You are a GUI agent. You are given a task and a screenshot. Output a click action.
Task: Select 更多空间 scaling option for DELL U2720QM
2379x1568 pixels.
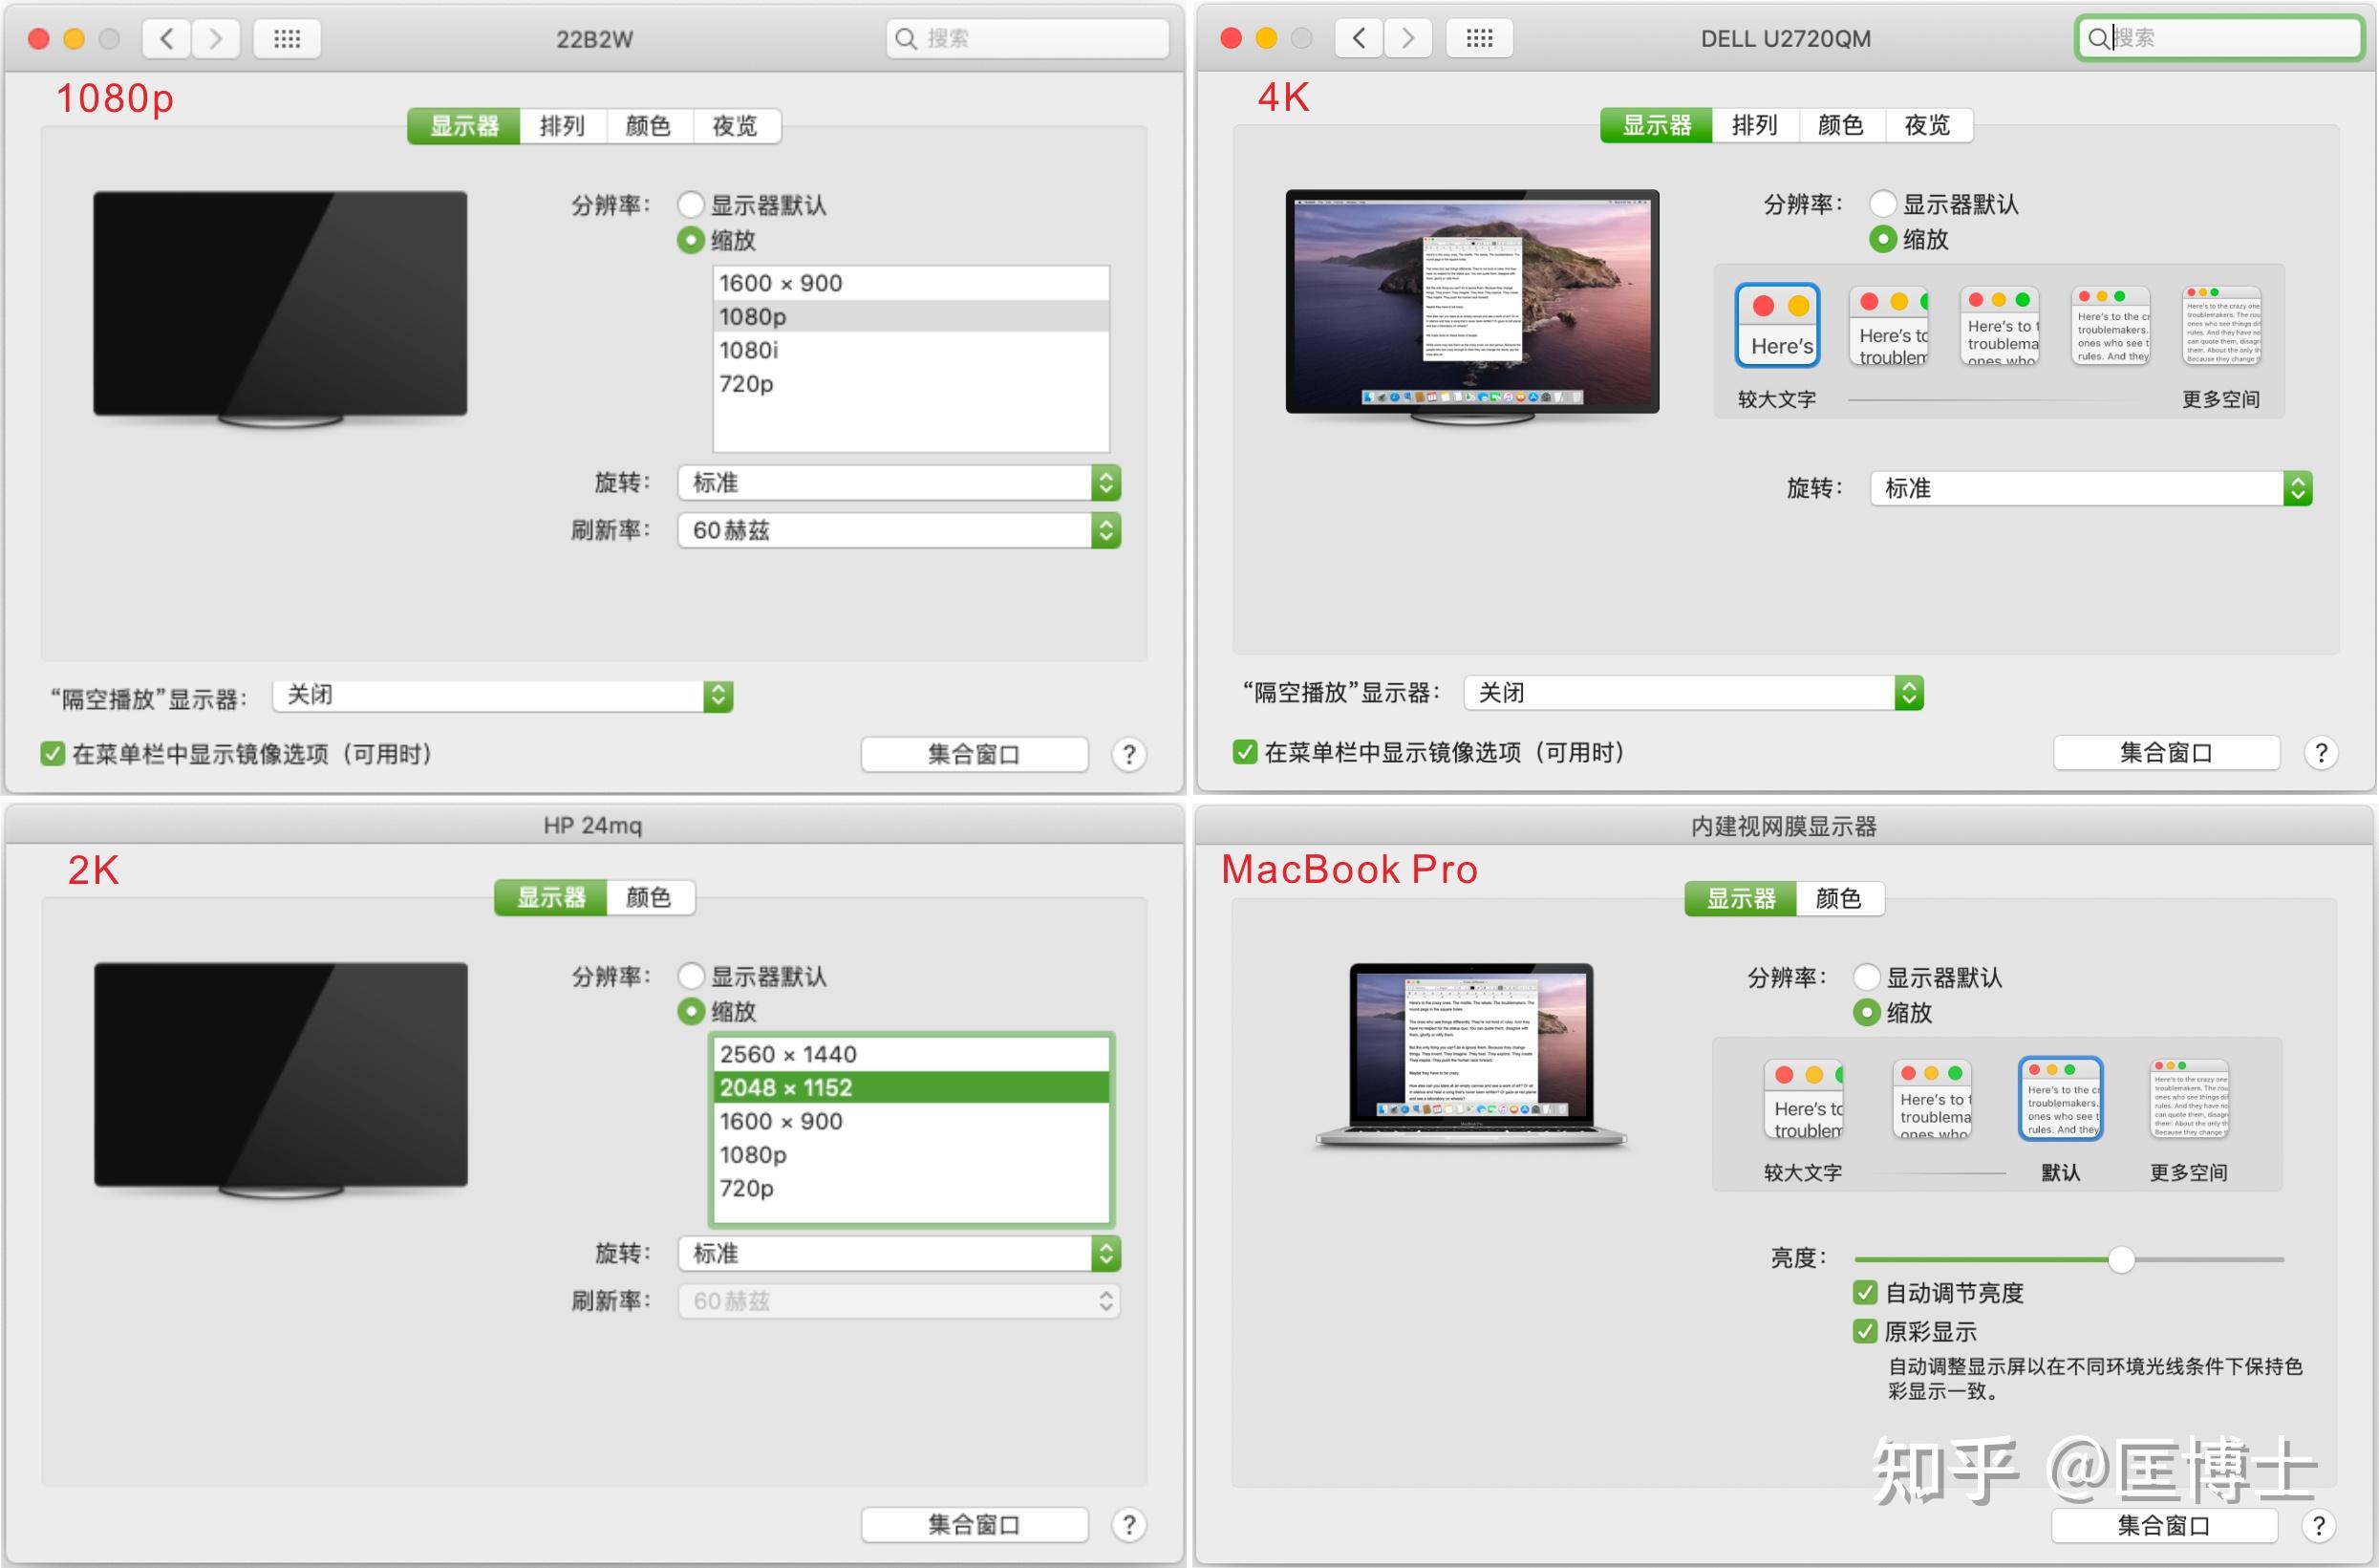pyautogui.click(x=2221, y=326)
